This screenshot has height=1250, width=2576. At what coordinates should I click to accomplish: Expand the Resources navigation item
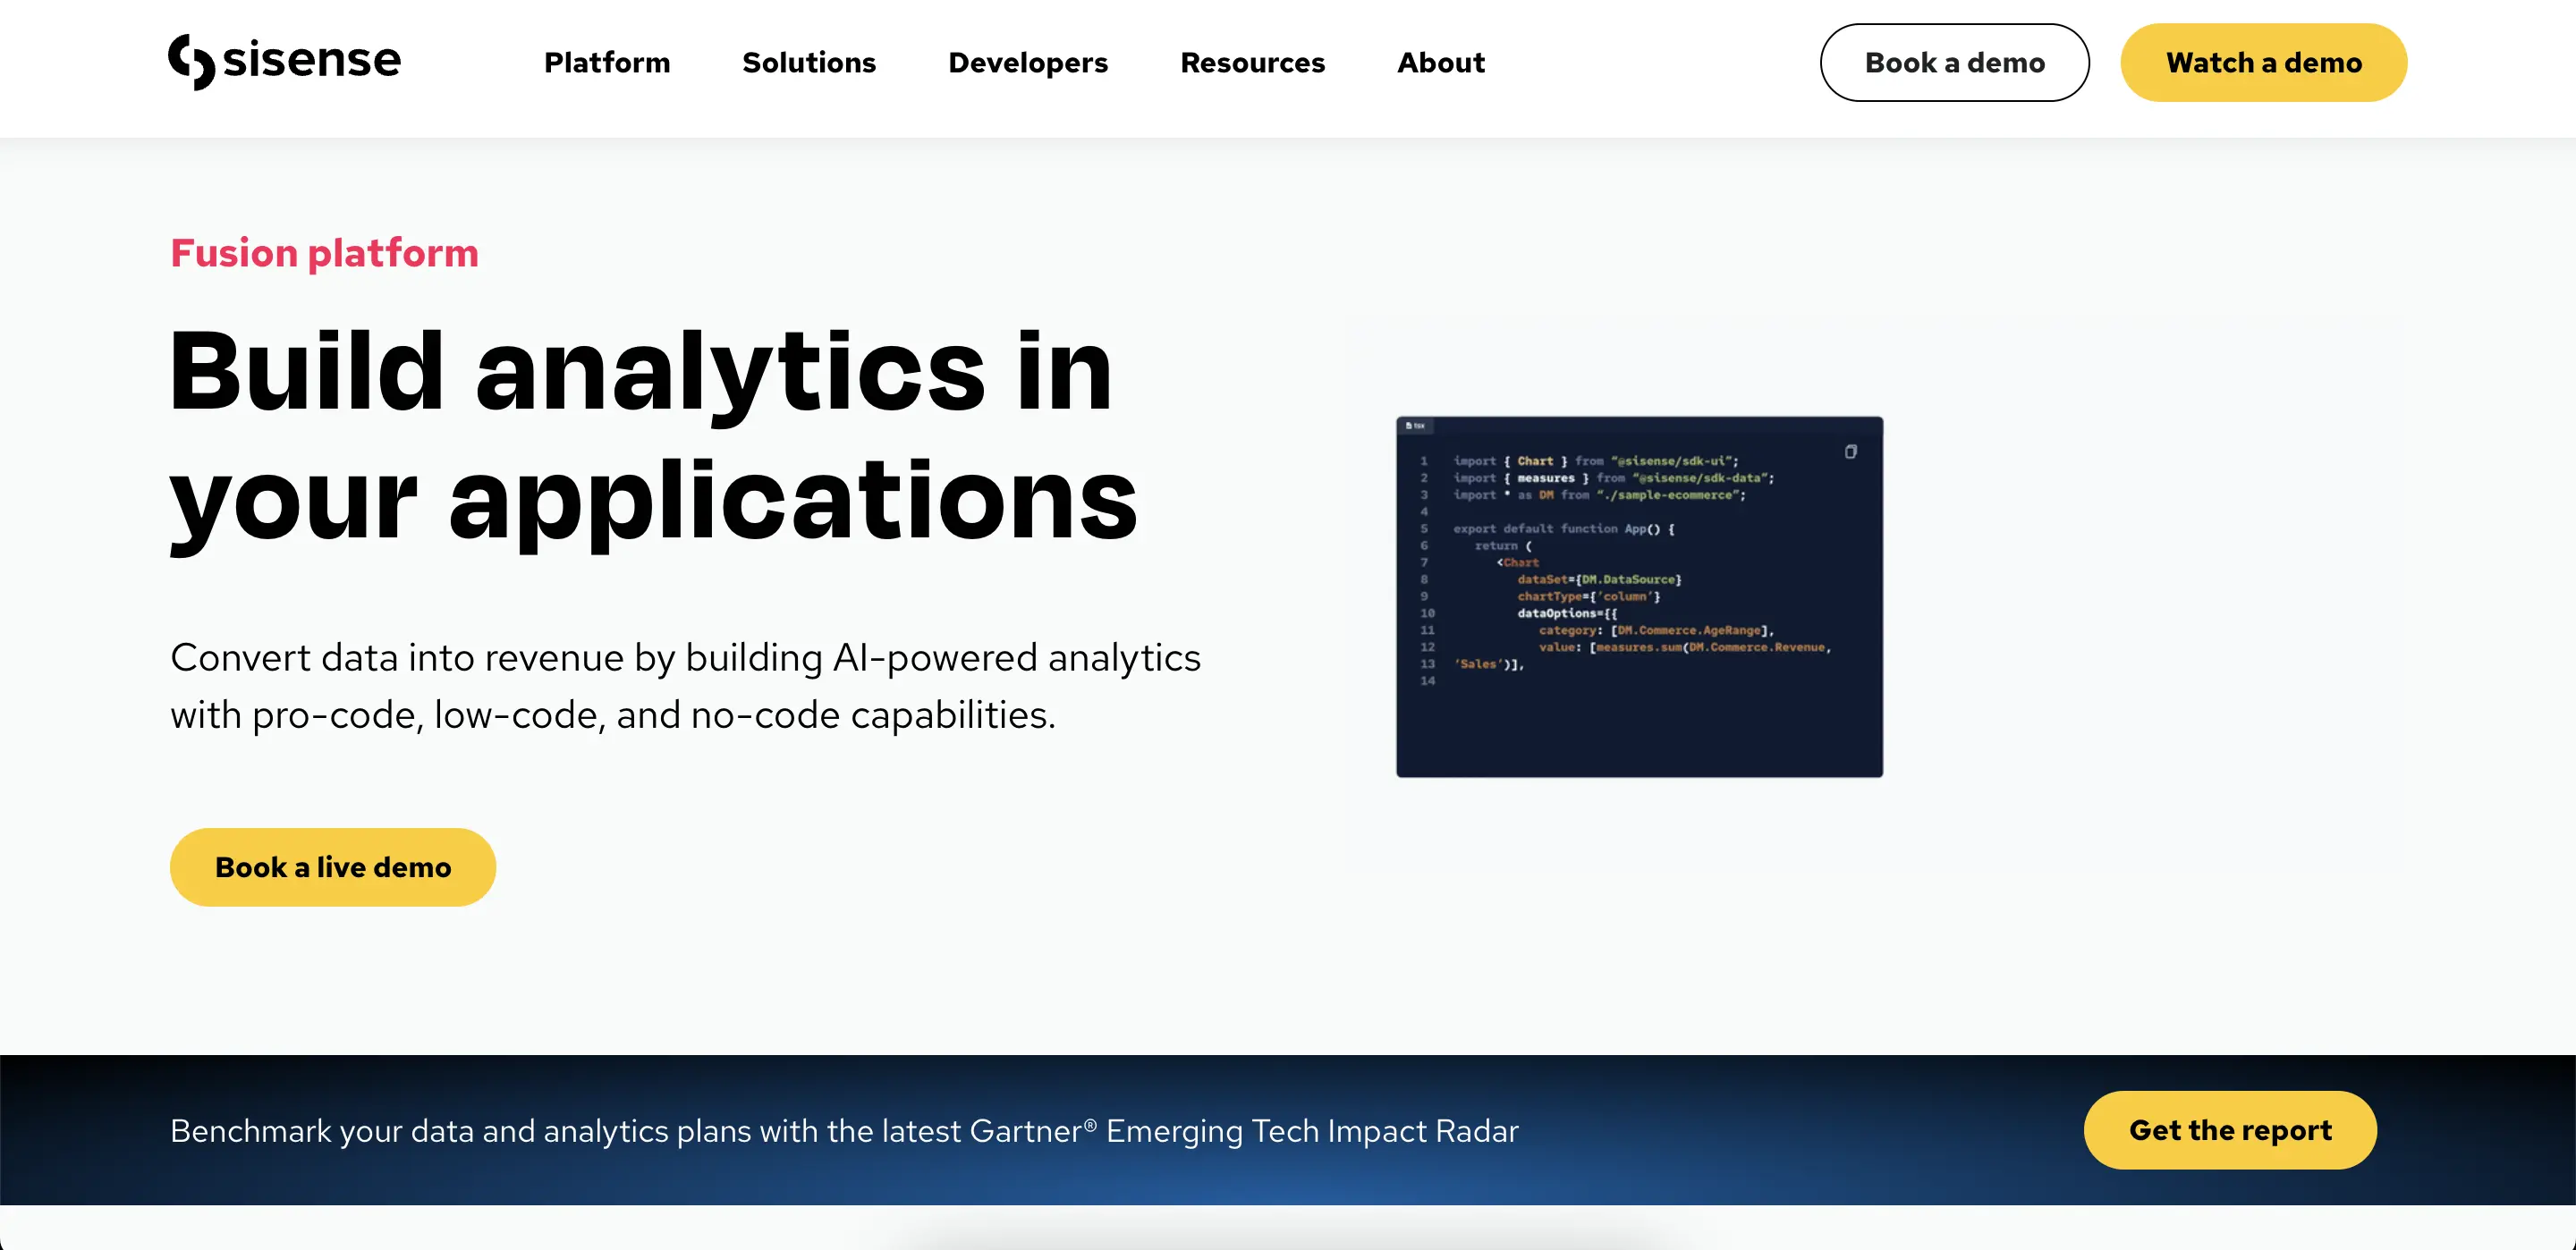pos(1252,63)
